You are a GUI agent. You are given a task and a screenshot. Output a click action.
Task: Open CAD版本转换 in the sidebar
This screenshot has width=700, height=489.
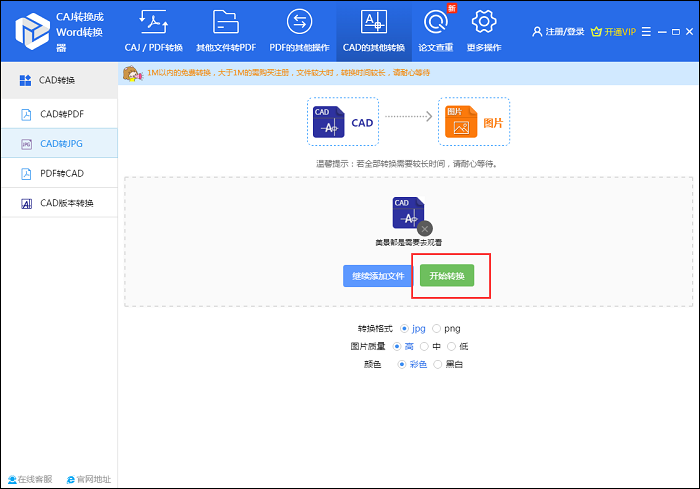[66, 203]
